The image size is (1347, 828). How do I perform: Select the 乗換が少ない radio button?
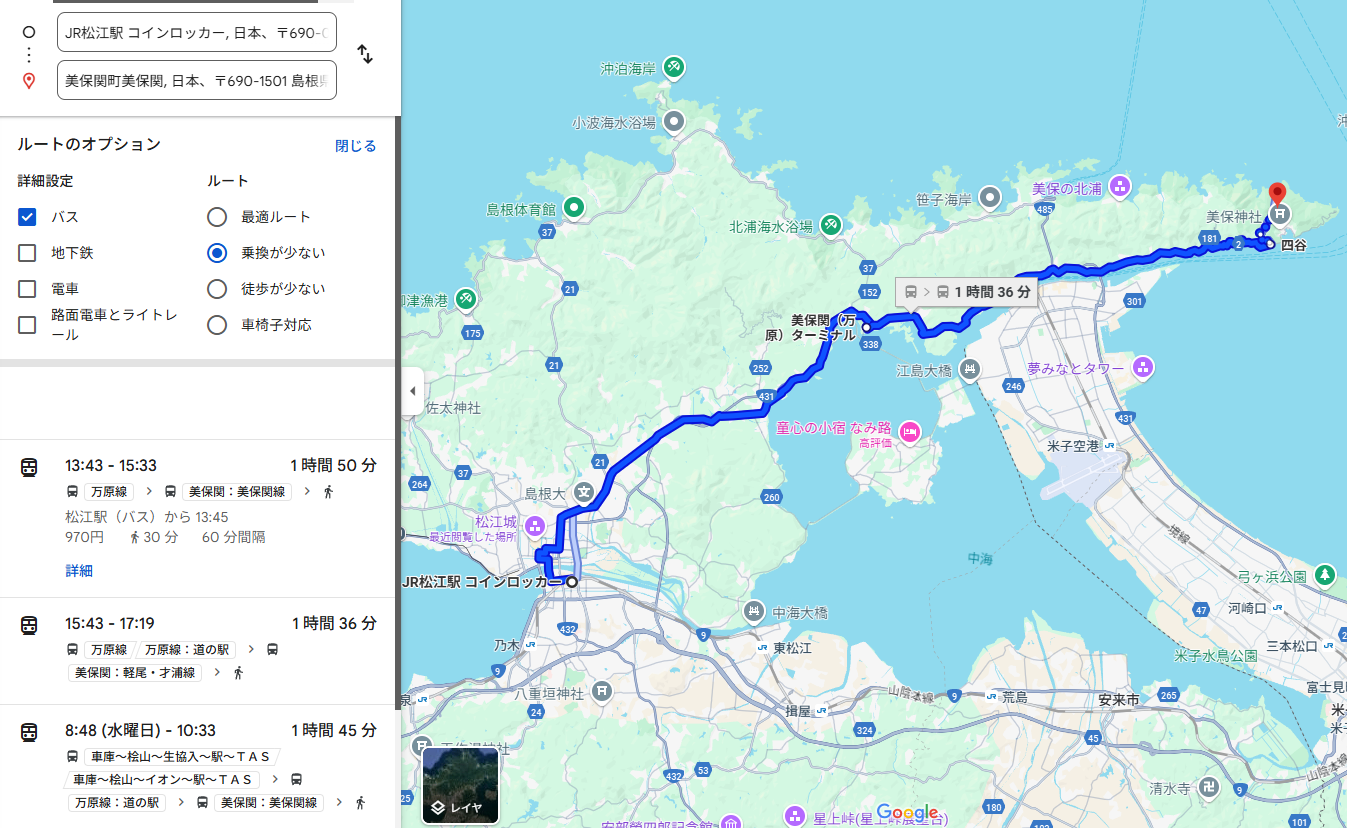tap(217, 253)
